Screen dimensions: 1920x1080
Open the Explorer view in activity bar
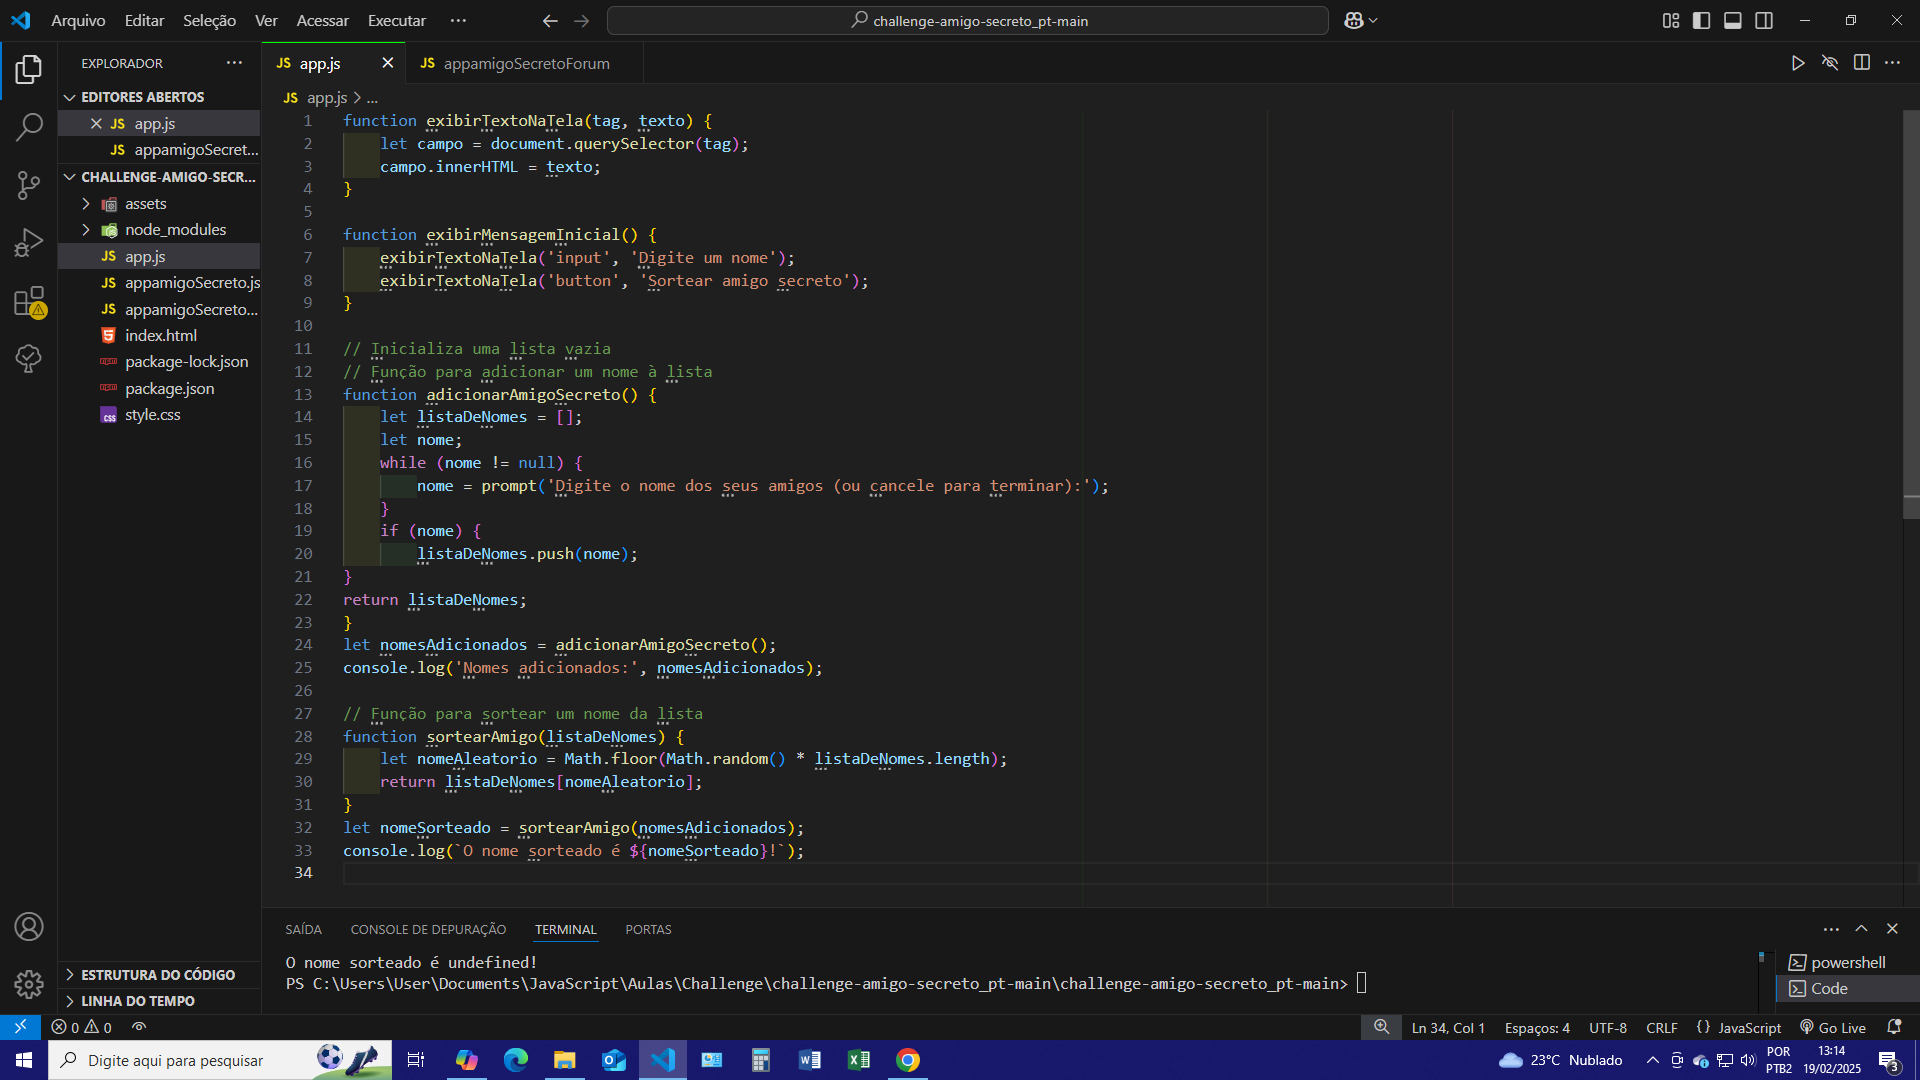[29, 69]
